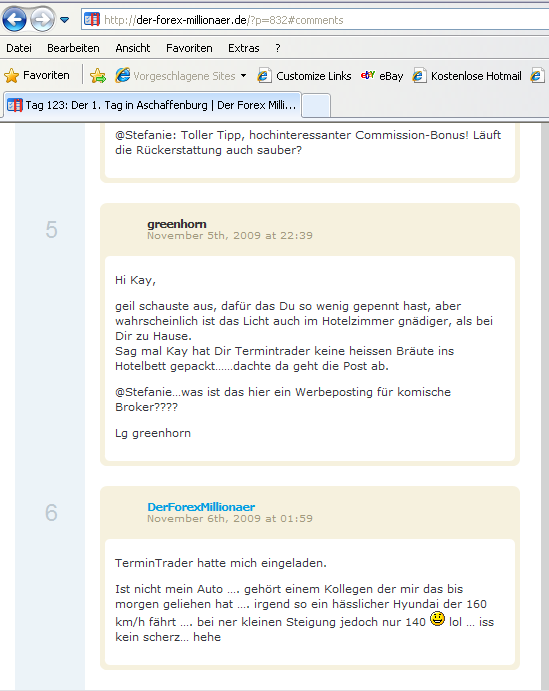Click the Forward navigation arrow

click(42, 19)
